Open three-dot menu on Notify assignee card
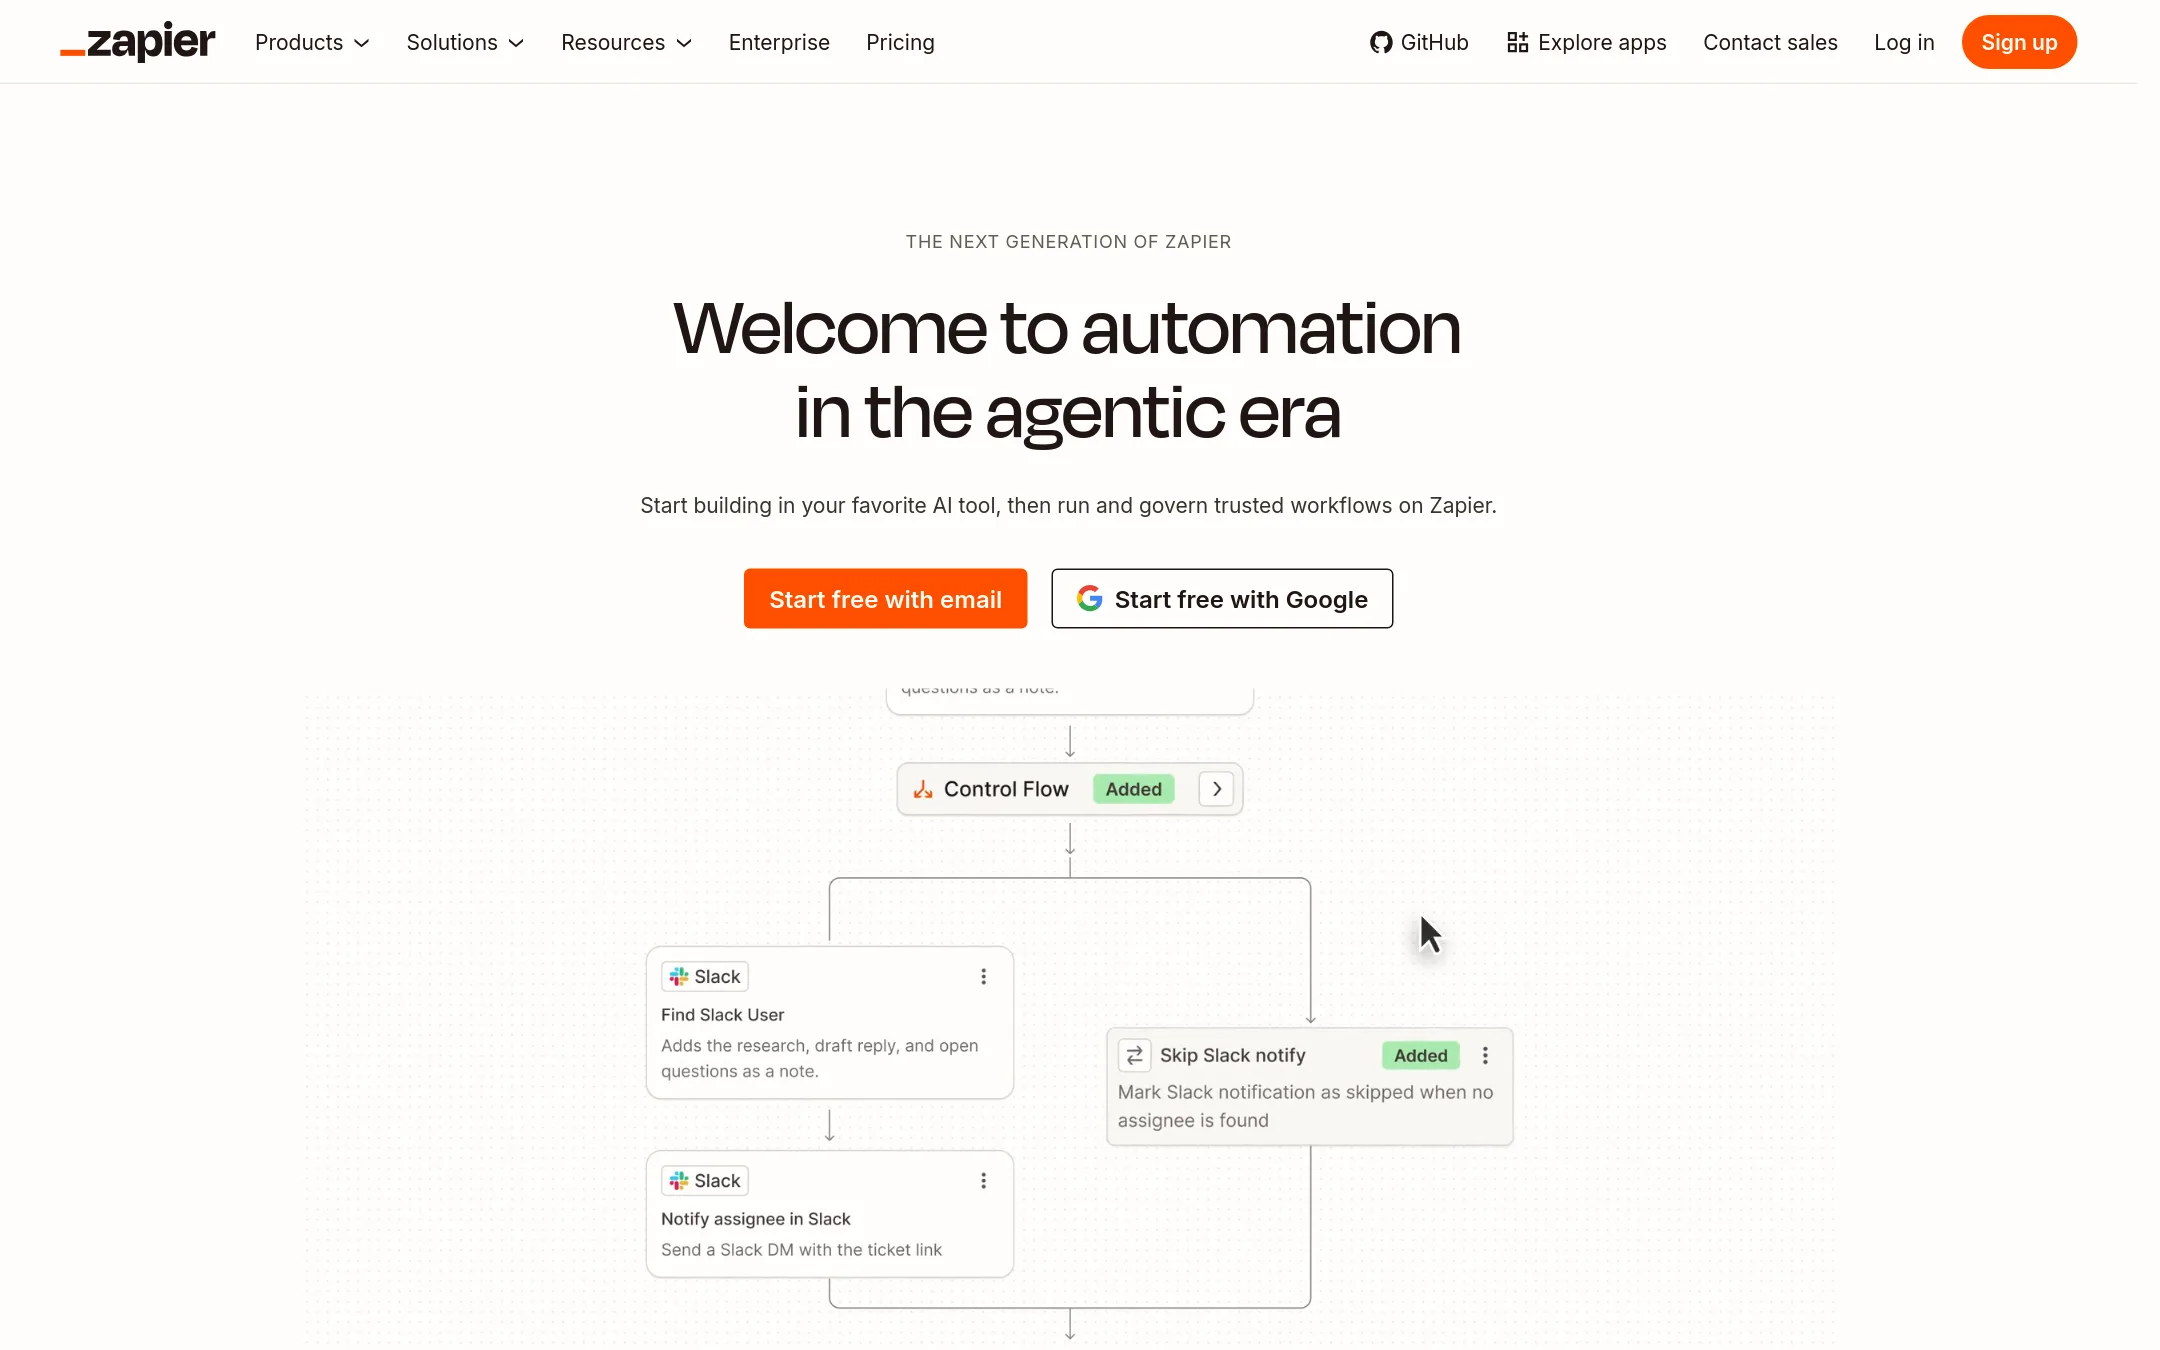 click(983, 1180)
